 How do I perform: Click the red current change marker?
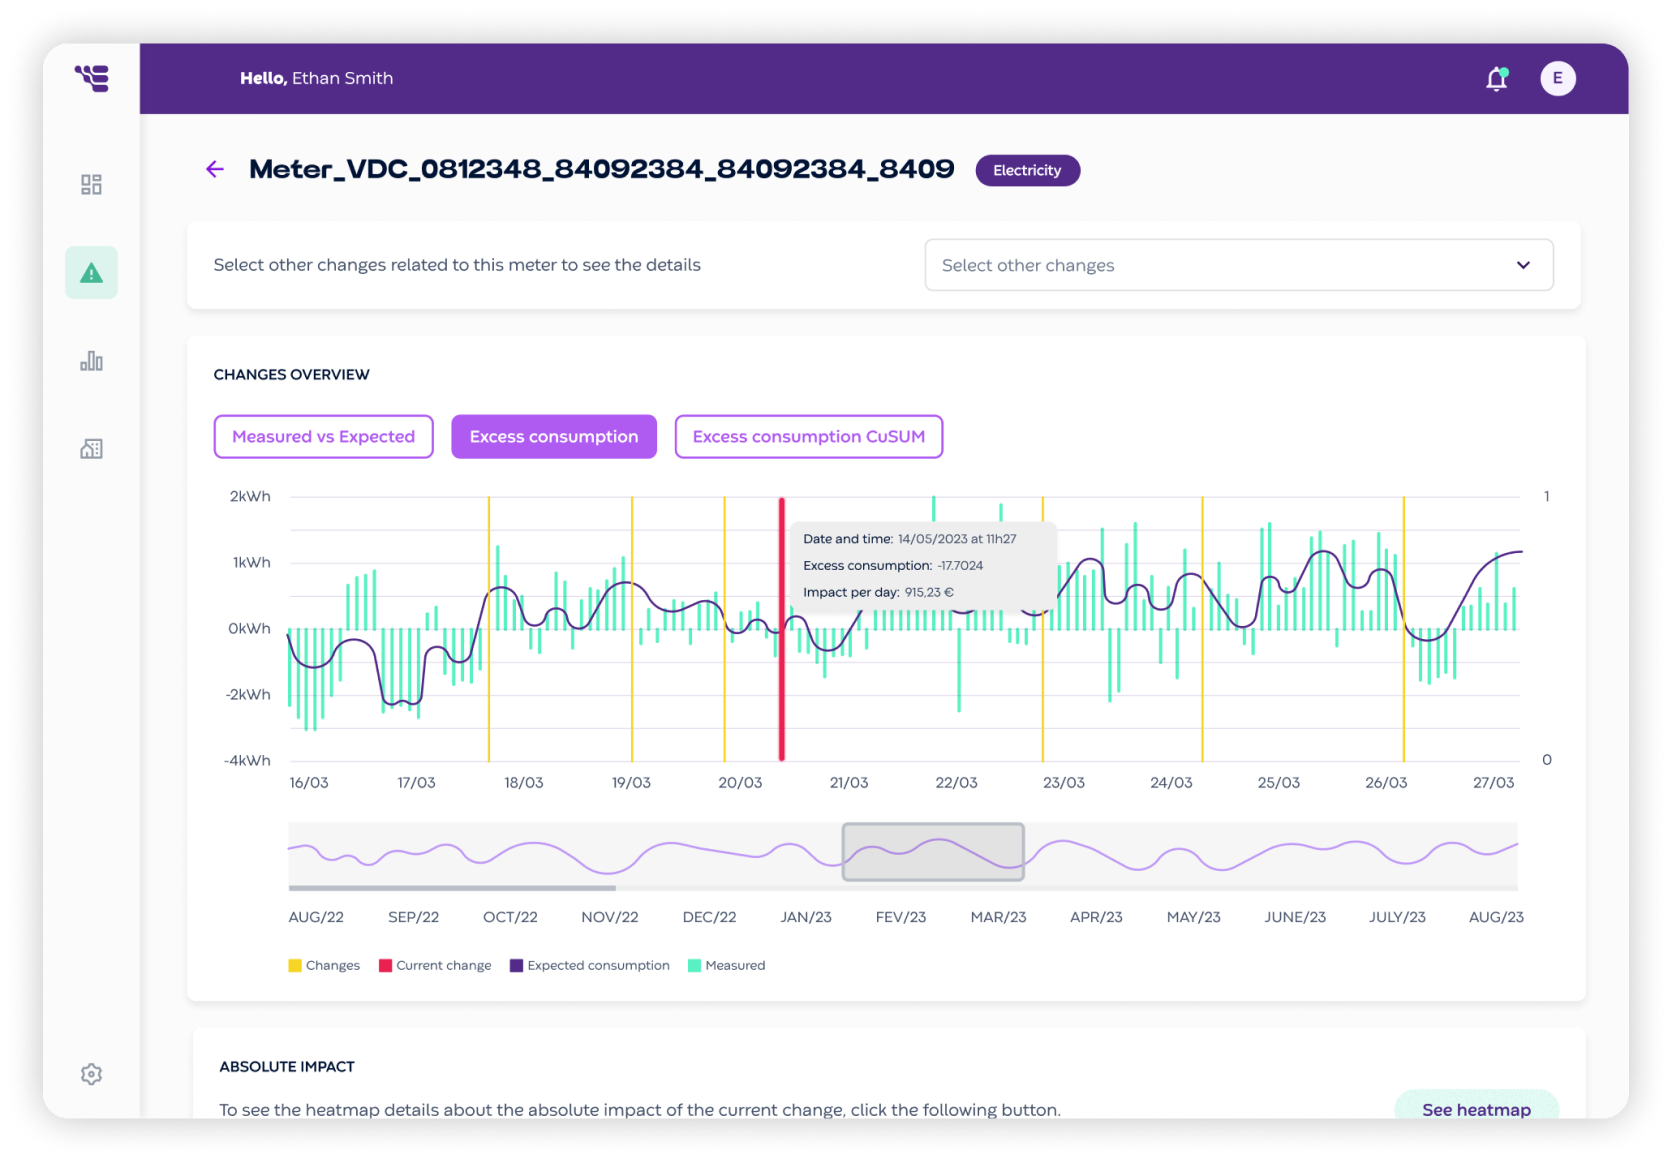pyautogui.click(x=782, y=629)
